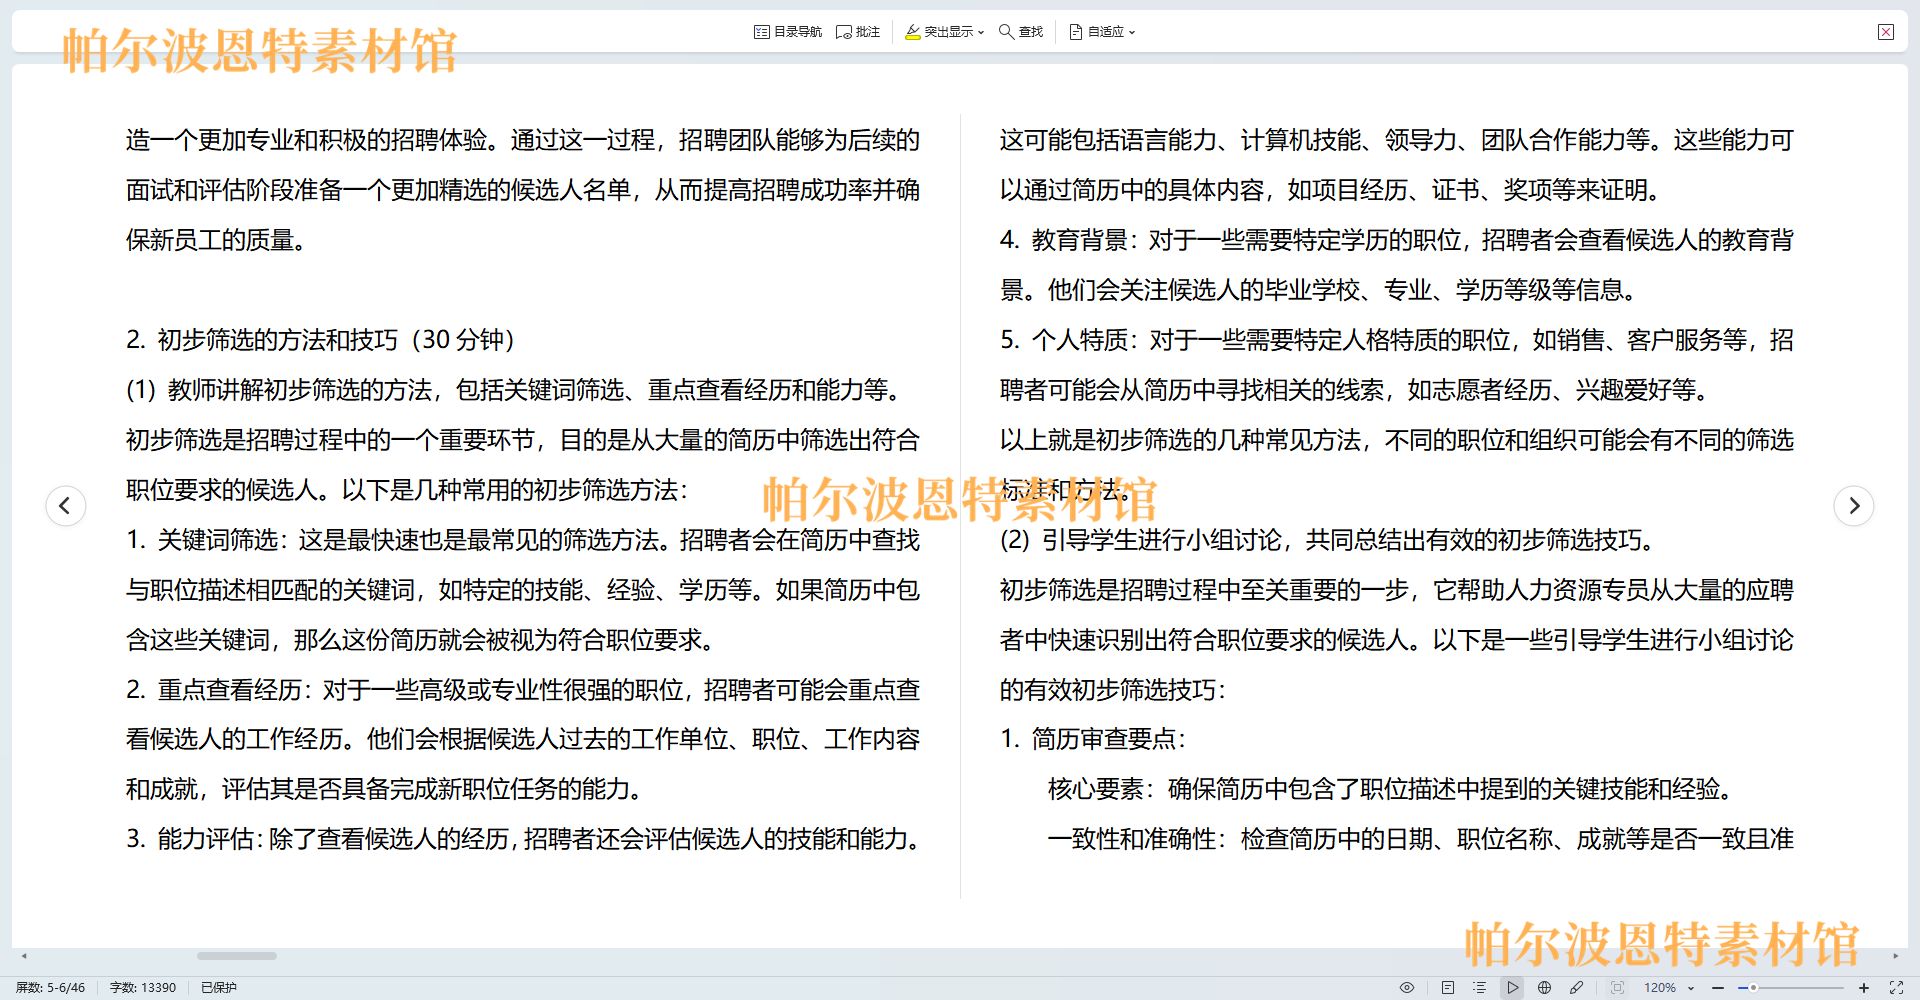
Task: Select the reading mode play icon
Action: click(1513, 987)
